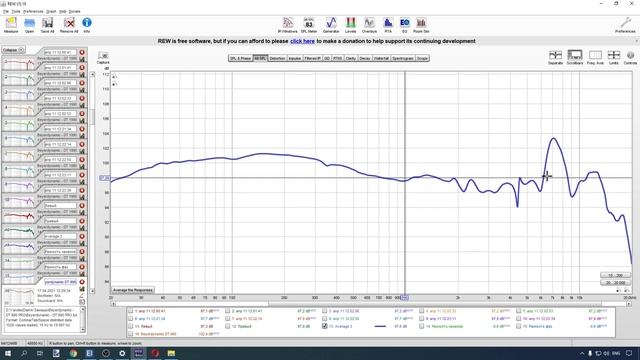Open the Room Sim tool
640x360 pixels.
(421, 24)
